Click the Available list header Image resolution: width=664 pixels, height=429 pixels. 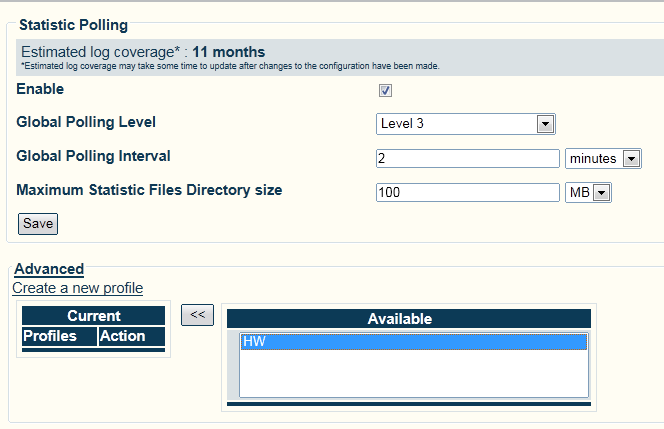409,319
